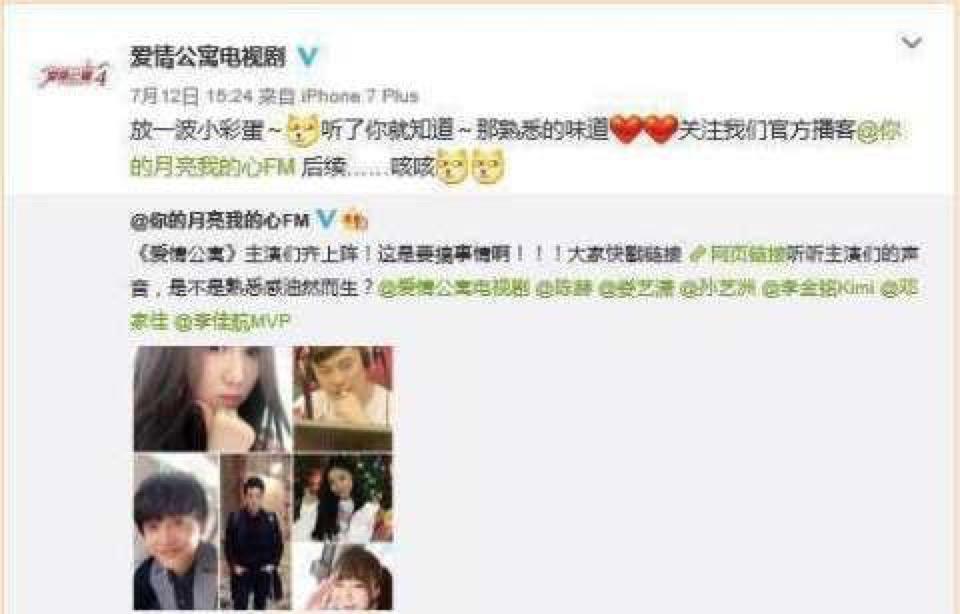Click the pair of doge emojis after 咳咳
The height and width of the screenshot is (614, 960).
click(x=470, y=165)
